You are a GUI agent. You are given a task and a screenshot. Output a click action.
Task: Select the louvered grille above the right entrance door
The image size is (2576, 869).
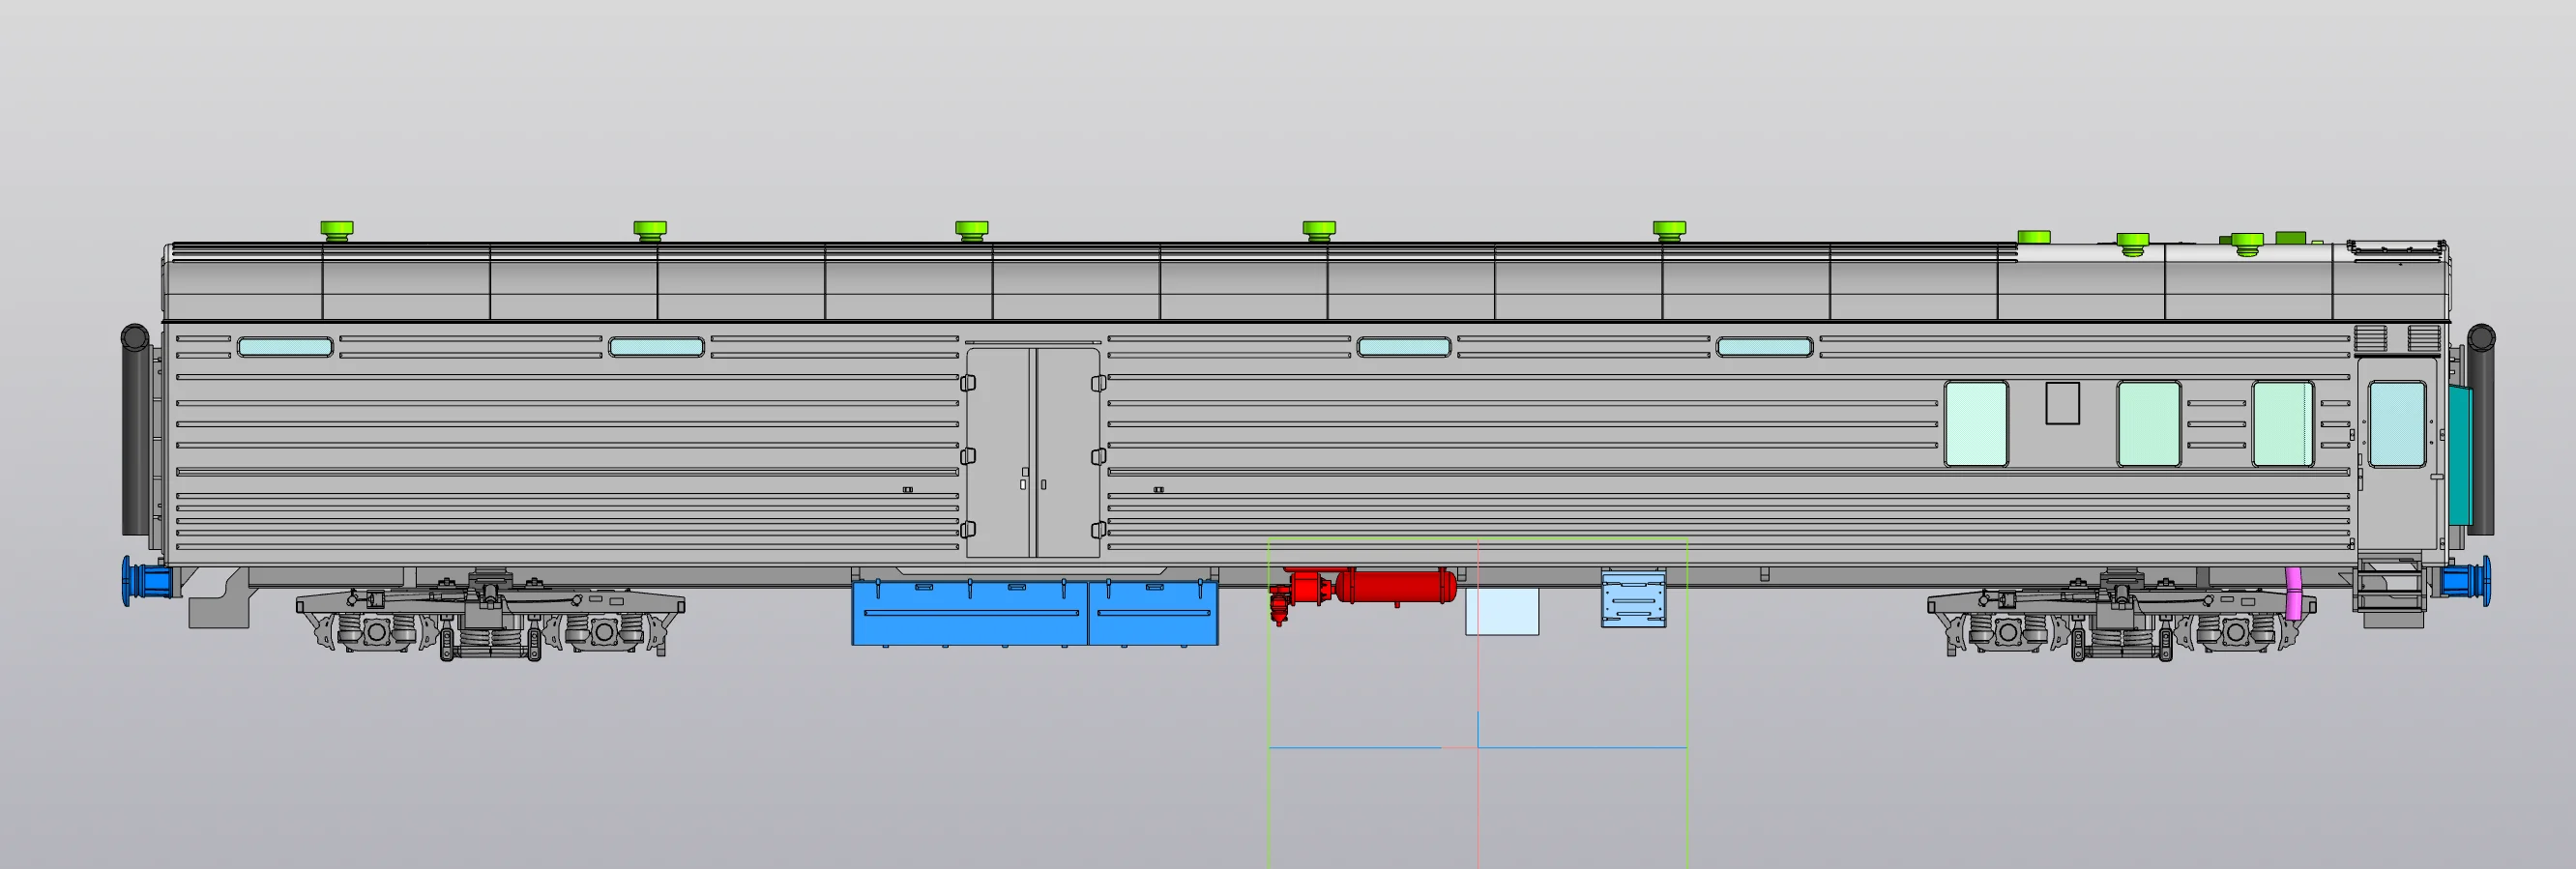[x=2398, y=339]
